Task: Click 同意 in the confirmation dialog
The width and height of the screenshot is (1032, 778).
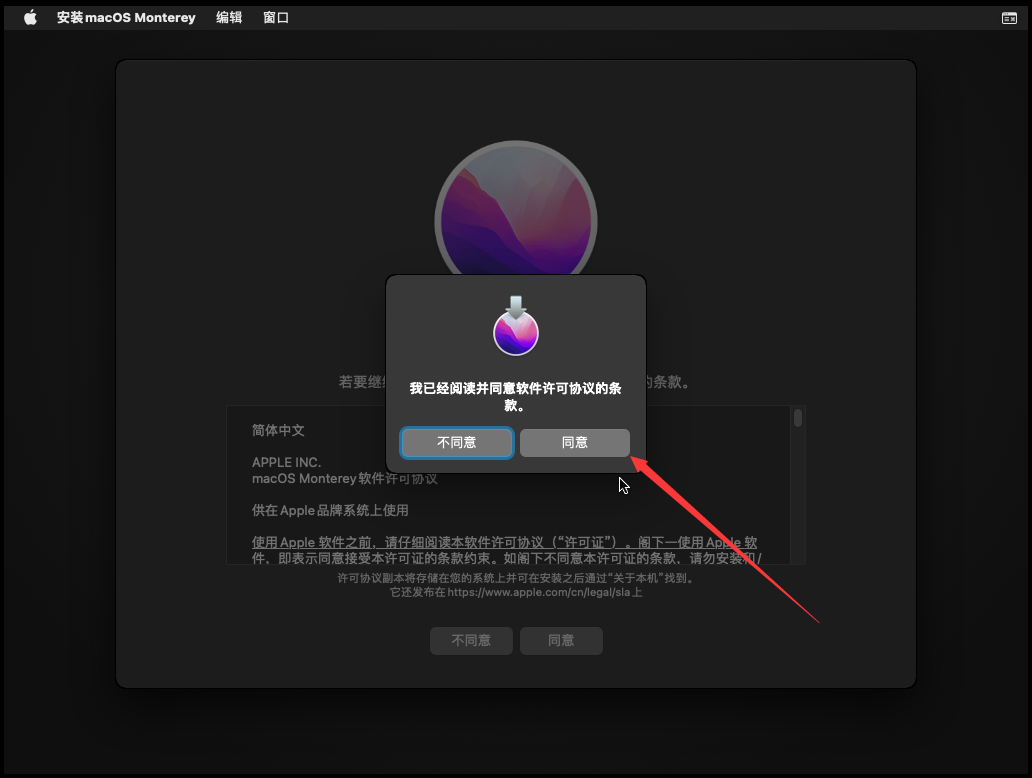Action: [x=575, y=442]
